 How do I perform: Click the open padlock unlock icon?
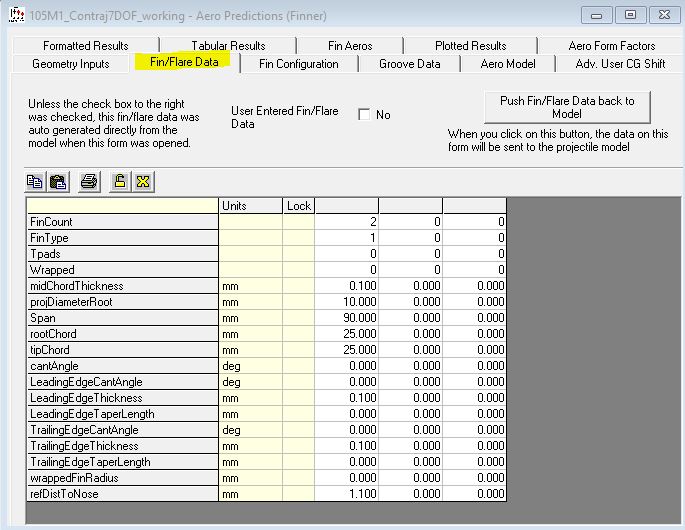click(x=119, y=181)
